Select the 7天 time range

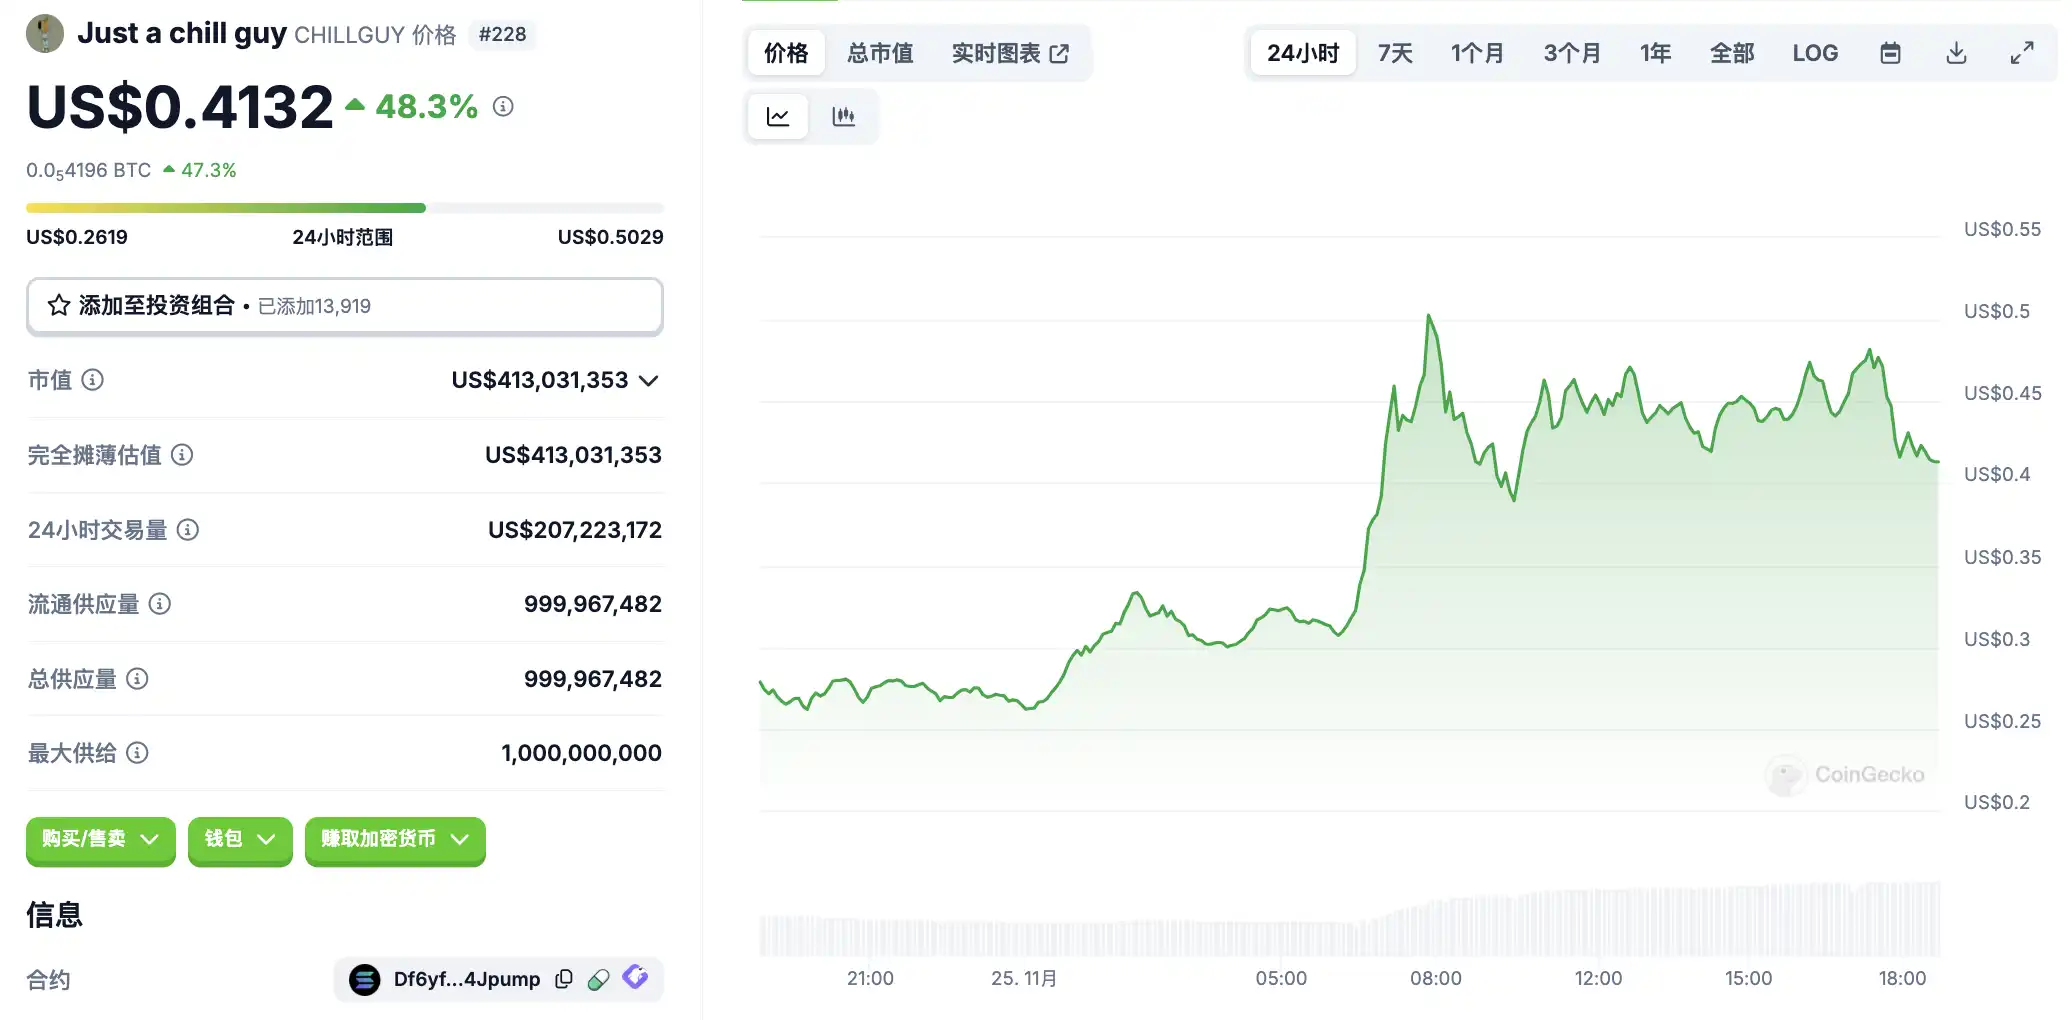[1395, 53]
